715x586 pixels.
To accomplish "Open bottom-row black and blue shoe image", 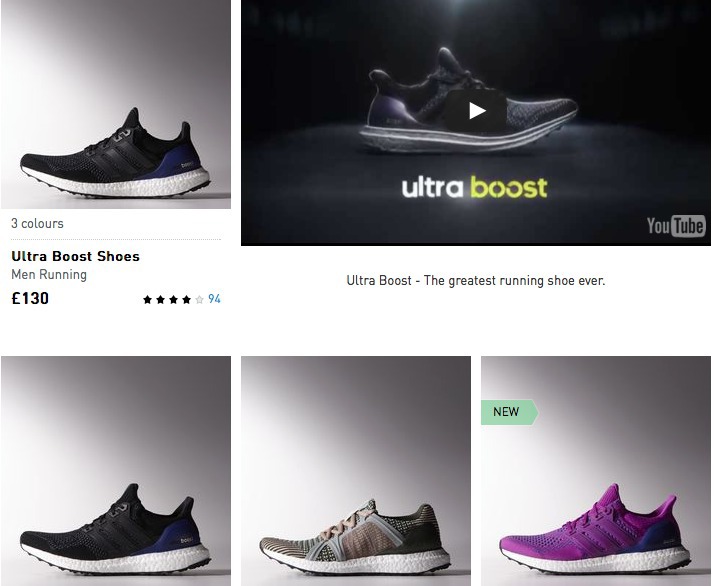I will click(x=116, y=471).
